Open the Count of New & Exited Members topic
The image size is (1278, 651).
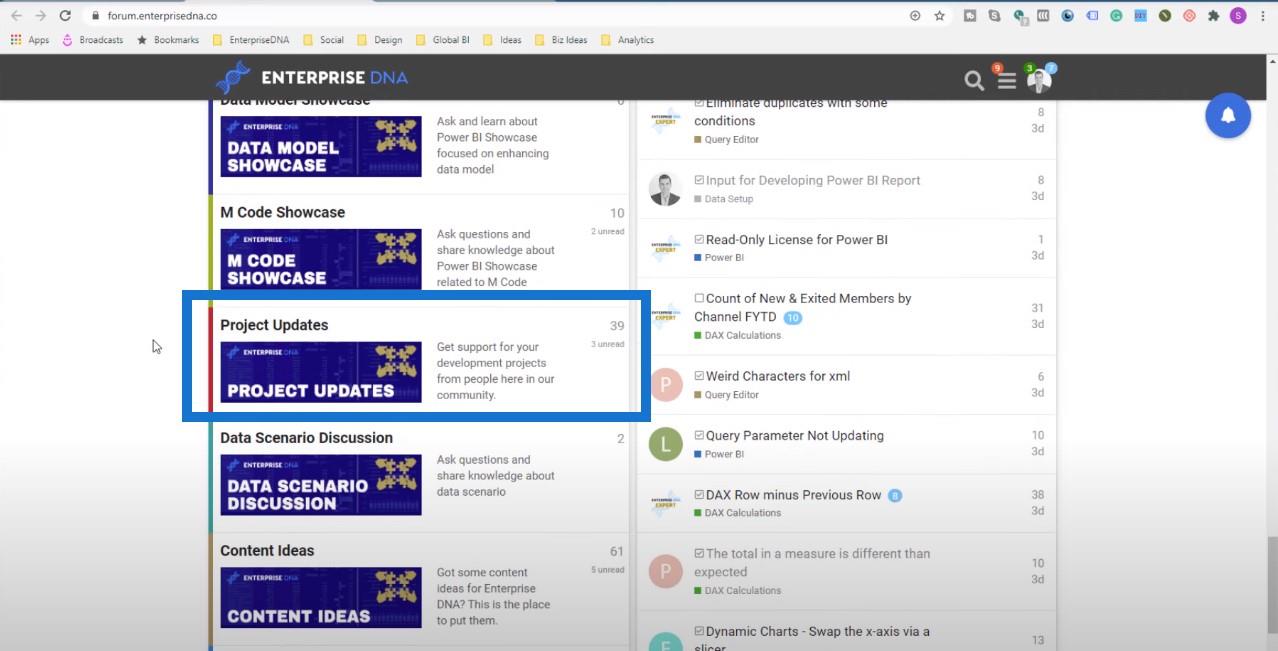point(803,308)
